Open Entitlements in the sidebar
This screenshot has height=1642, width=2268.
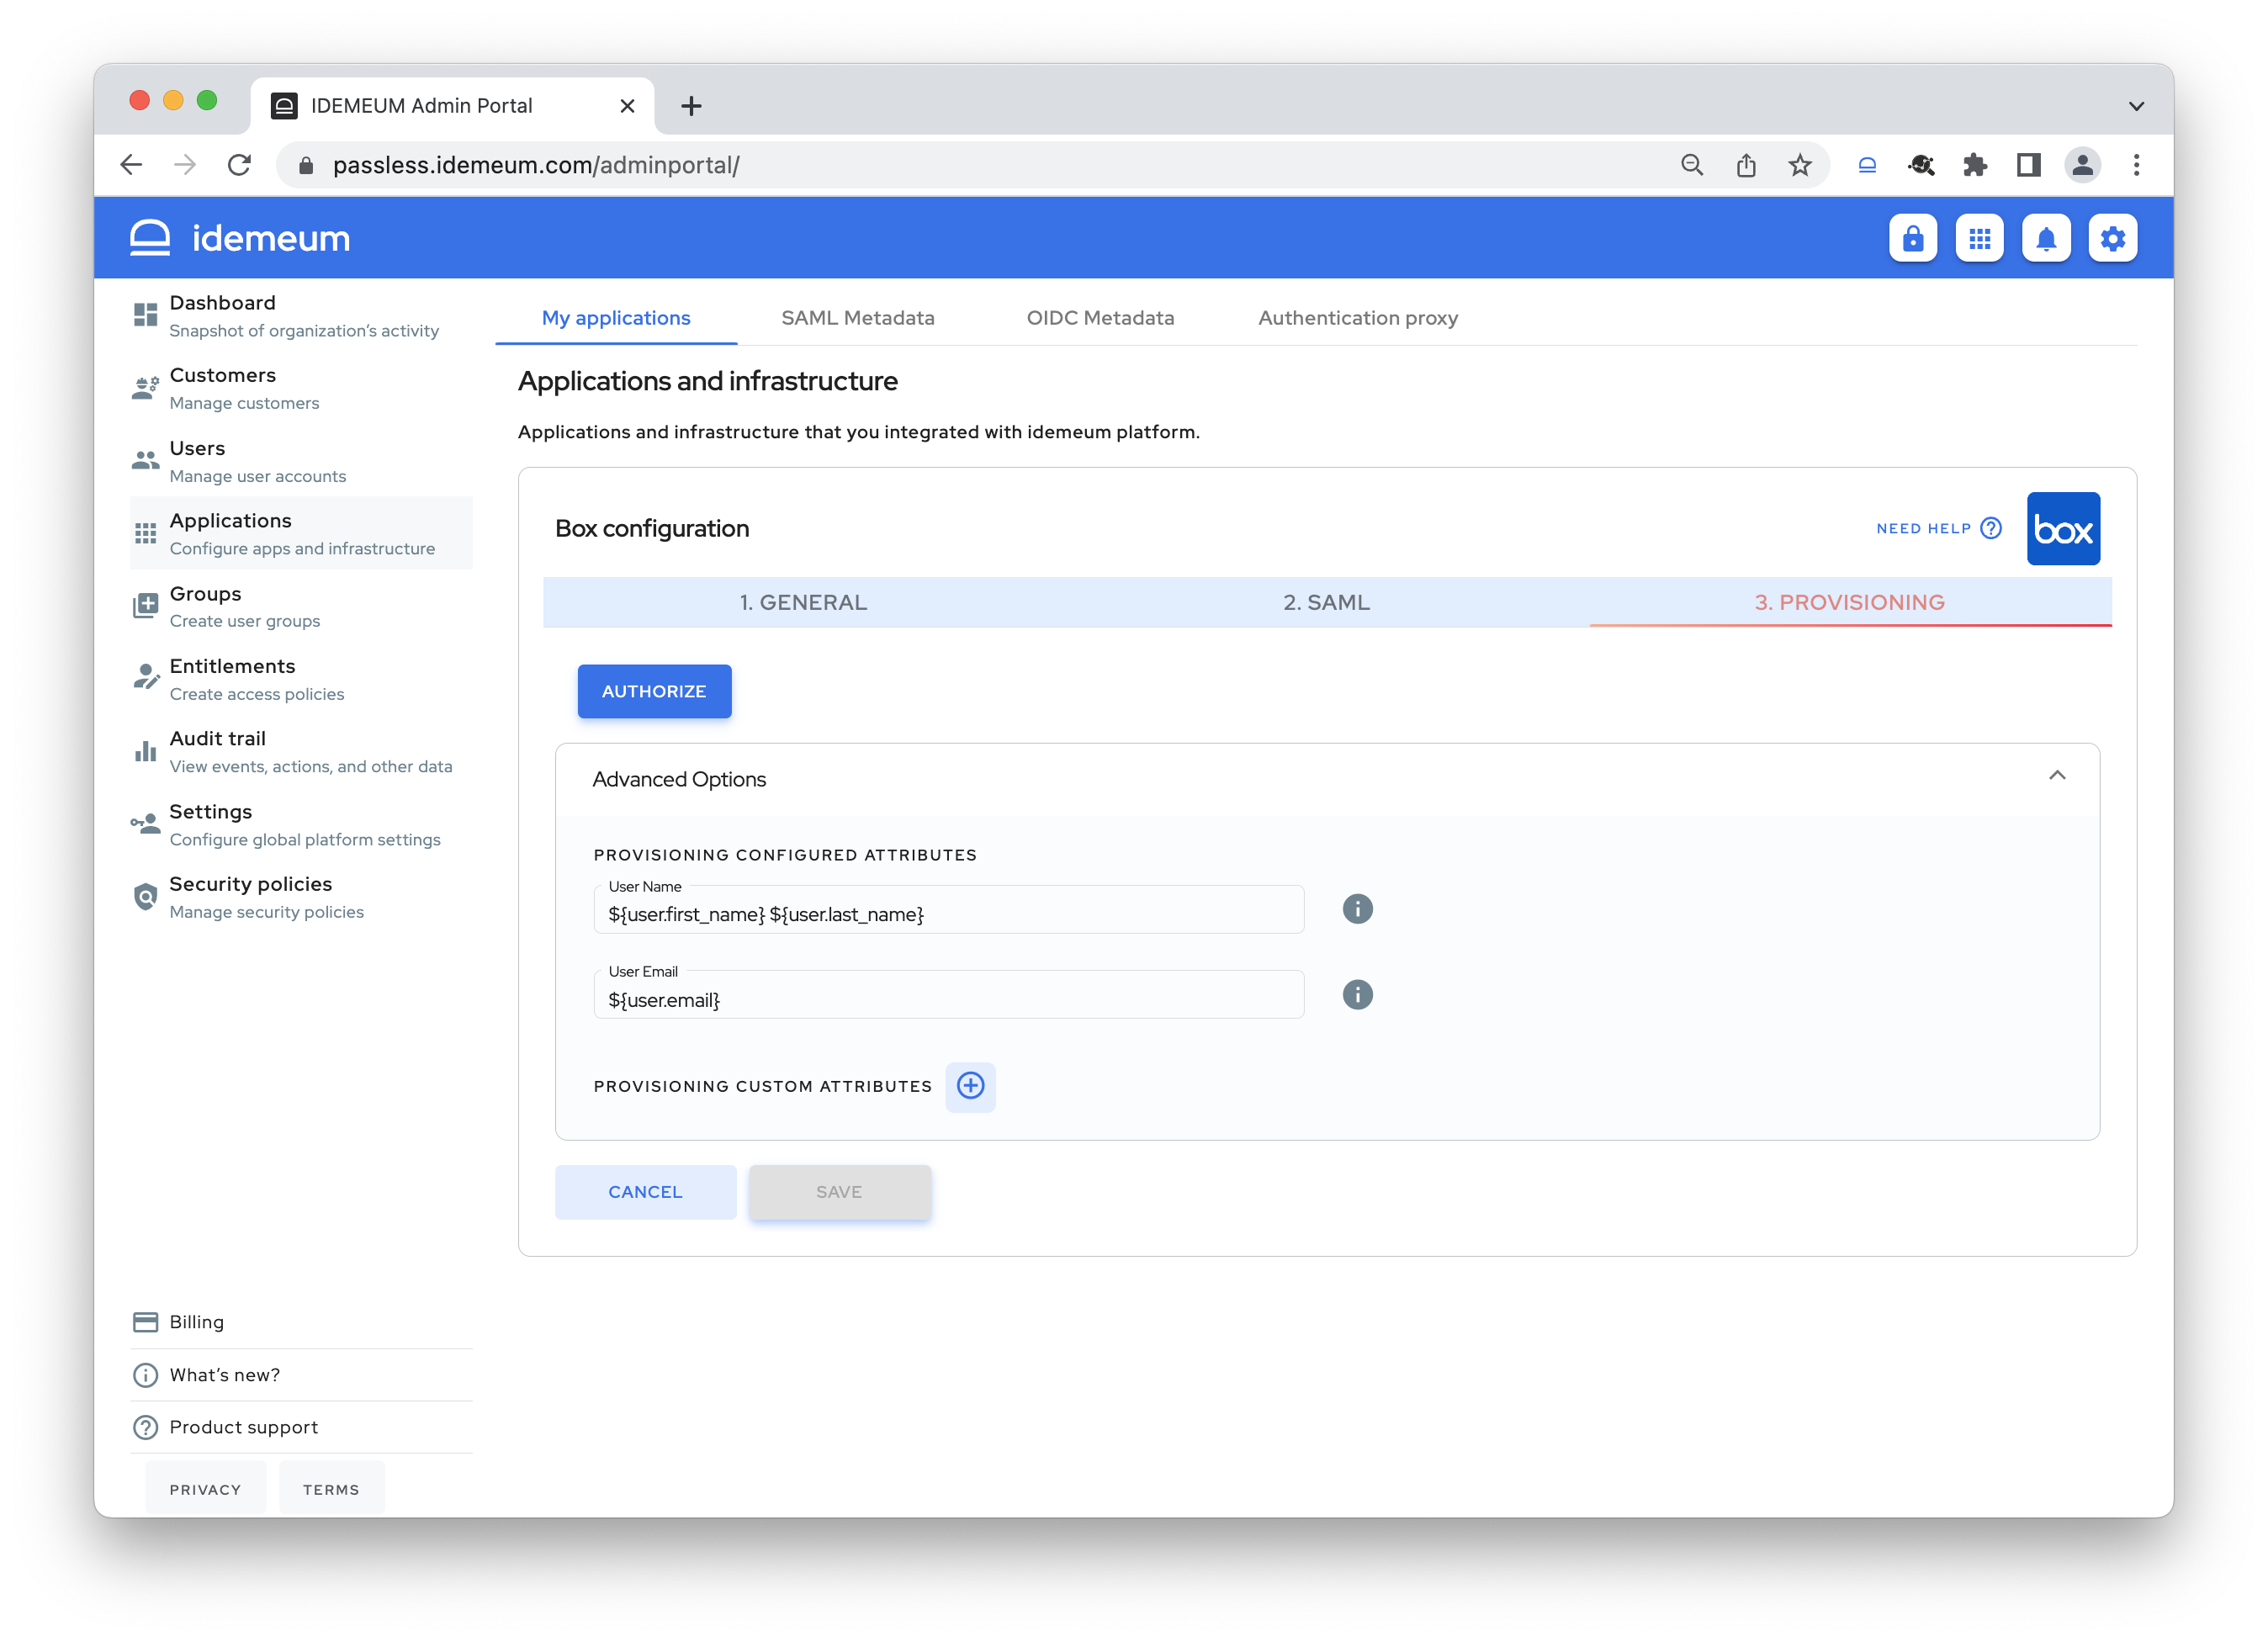point(301,679)
